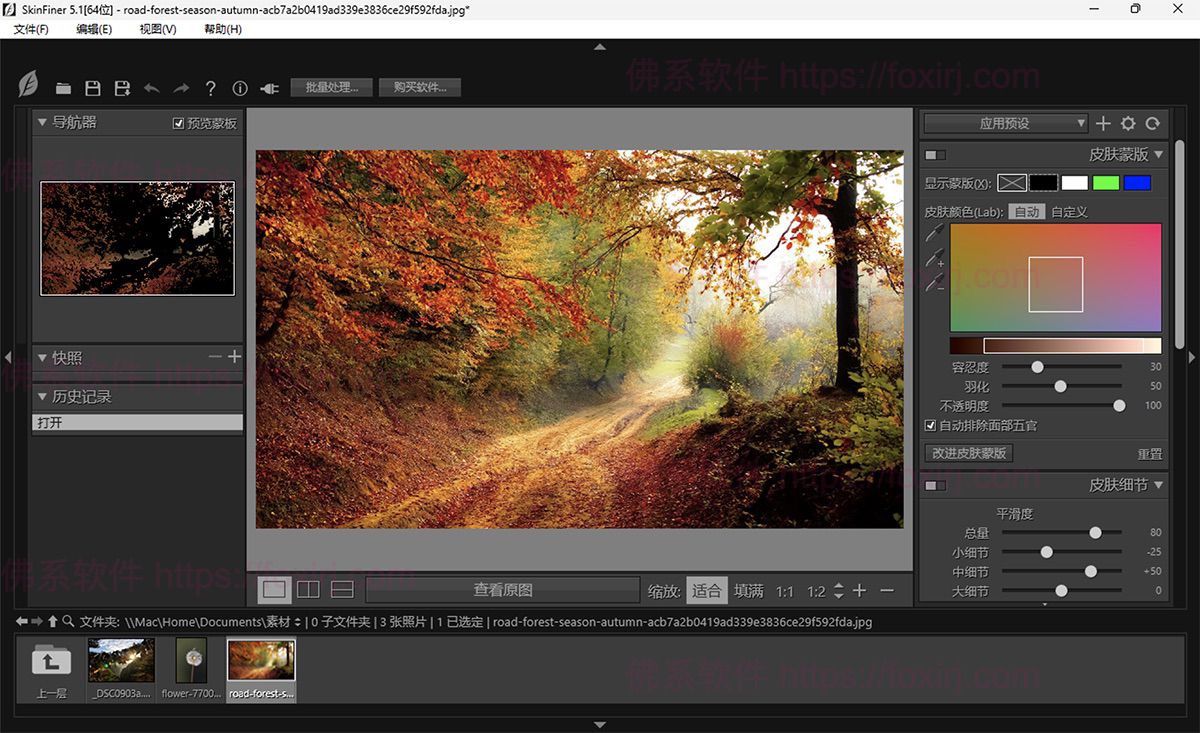Collapse the 导航器 panel

pos(42,123)
